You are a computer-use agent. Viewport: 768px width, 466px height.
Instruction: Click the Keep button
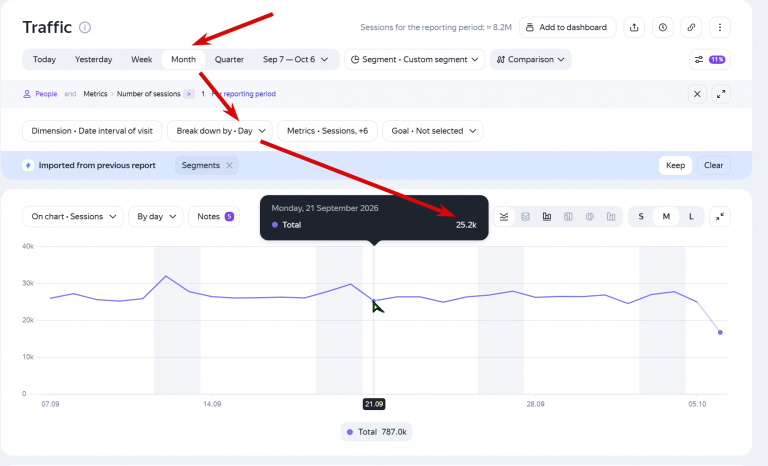click(x=675, y=166)
